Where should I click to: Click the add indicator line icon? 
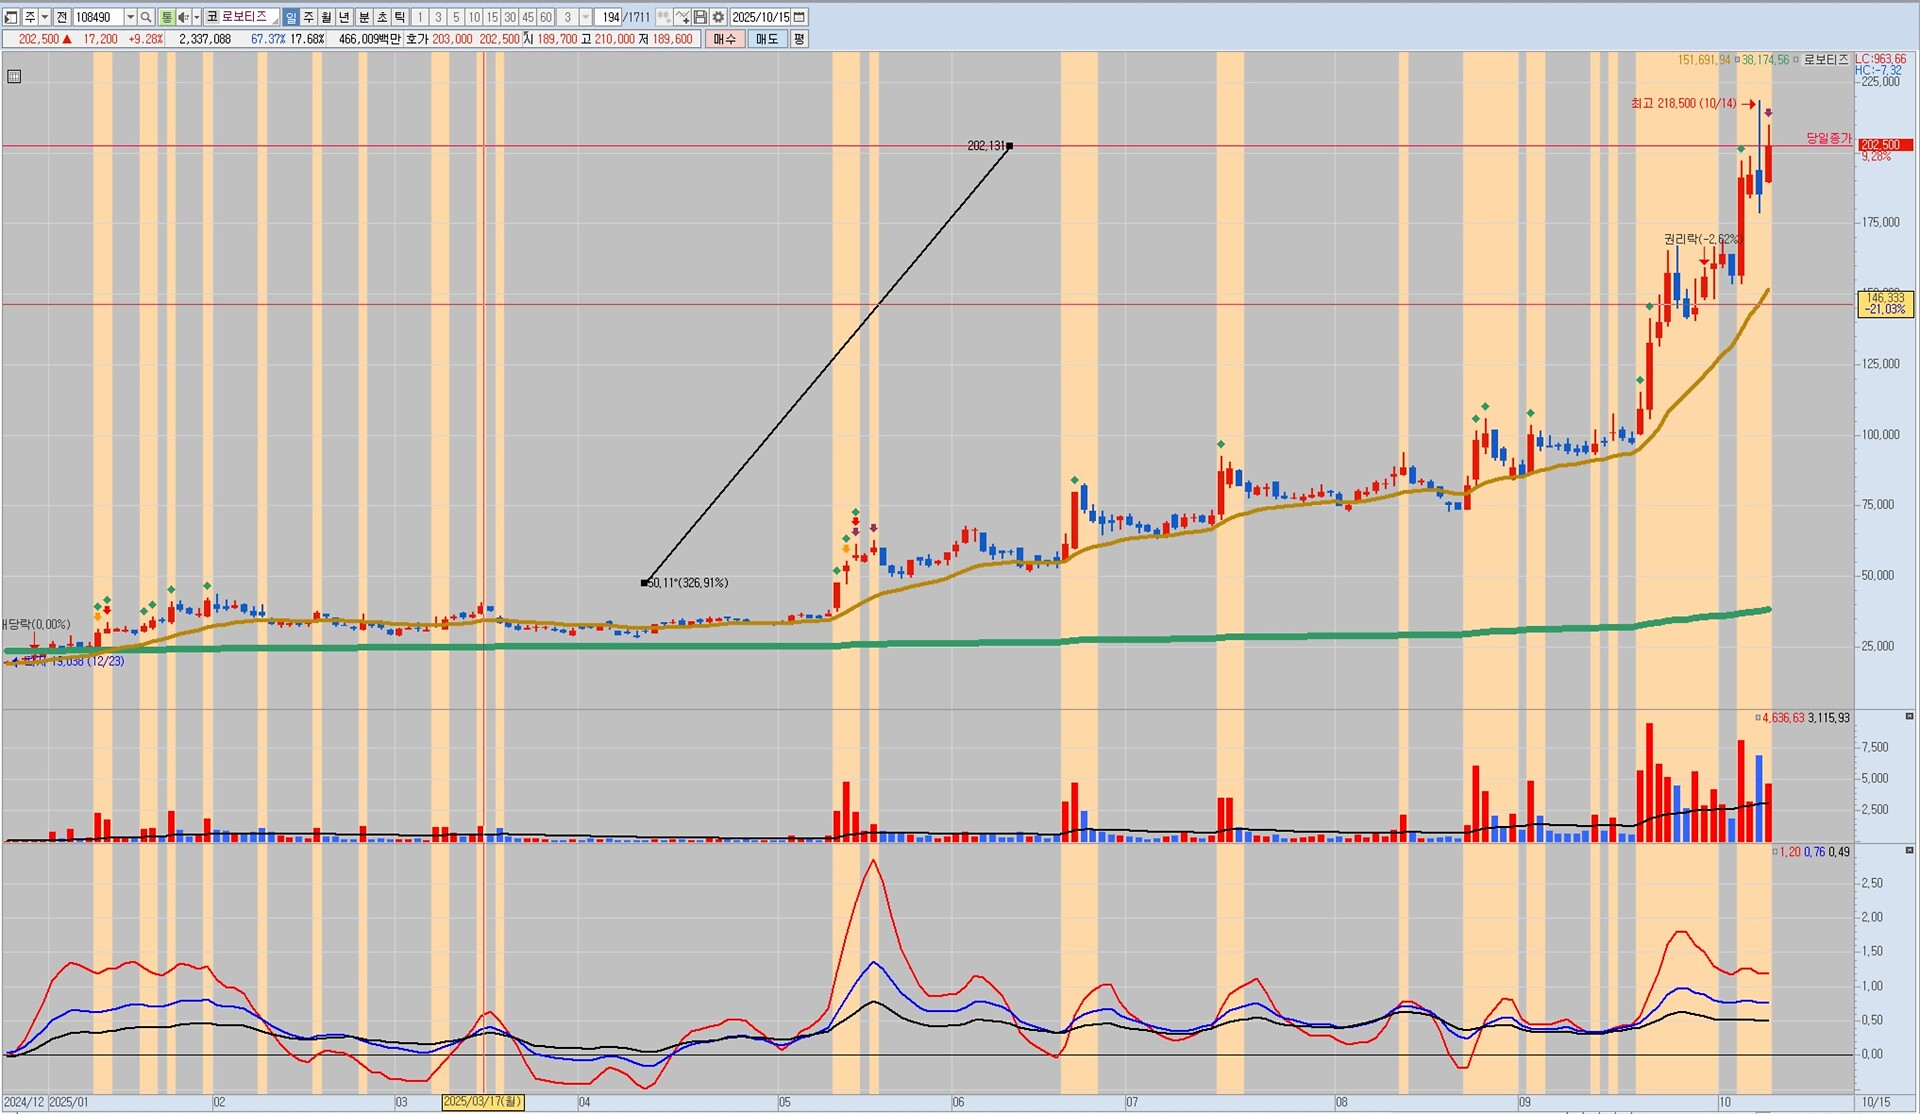click(x=682, y=17)
